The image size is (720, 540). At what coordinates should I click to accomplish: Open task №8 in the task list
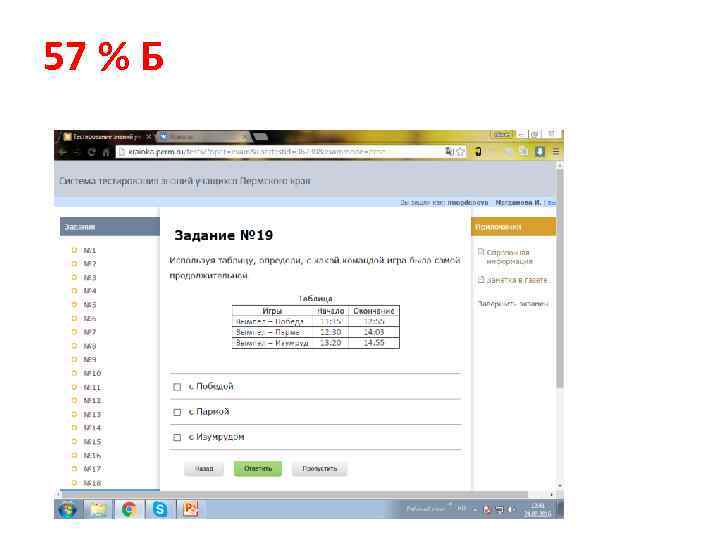[90, 346]
